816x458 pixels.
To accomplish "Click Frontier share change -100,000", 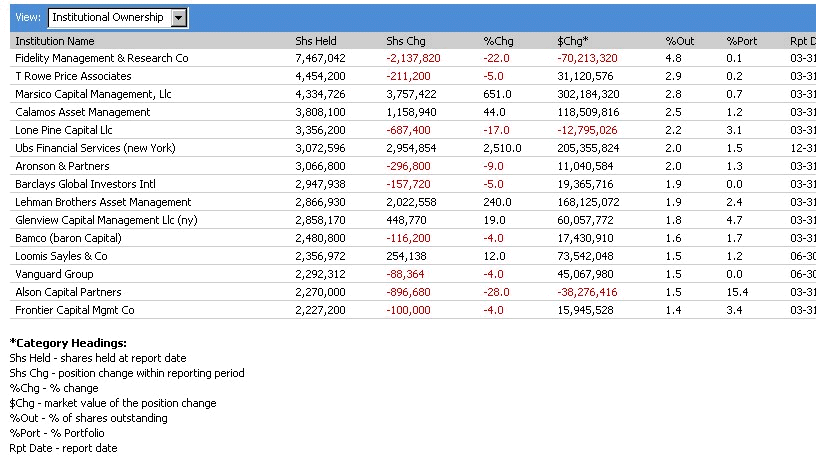I will pyautogui.click(x=408, y=310).
